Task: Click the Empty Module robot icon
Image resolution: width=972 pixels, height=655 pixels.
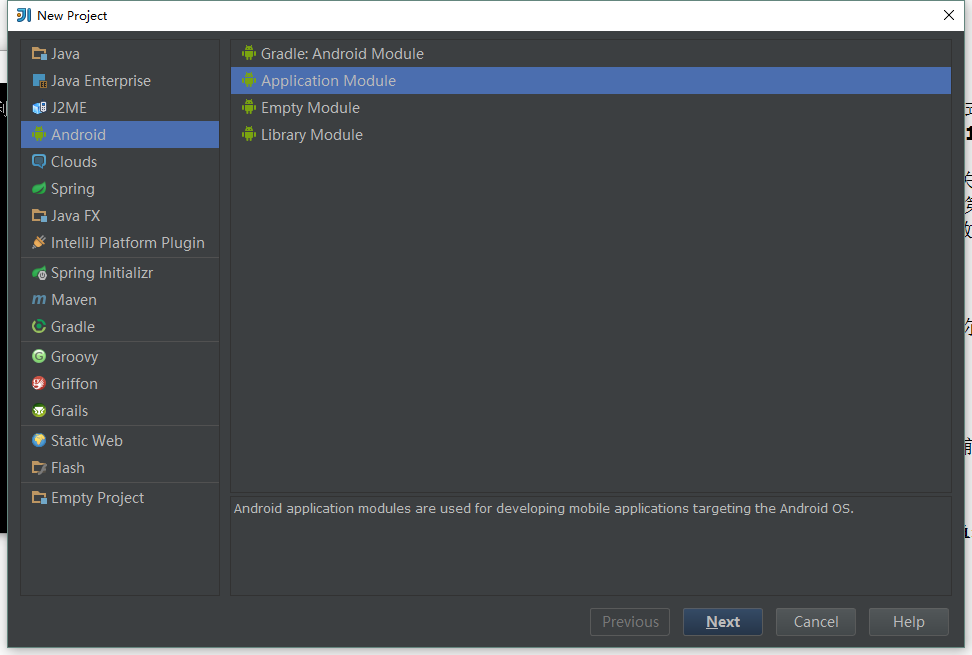Action: [249, 107]
